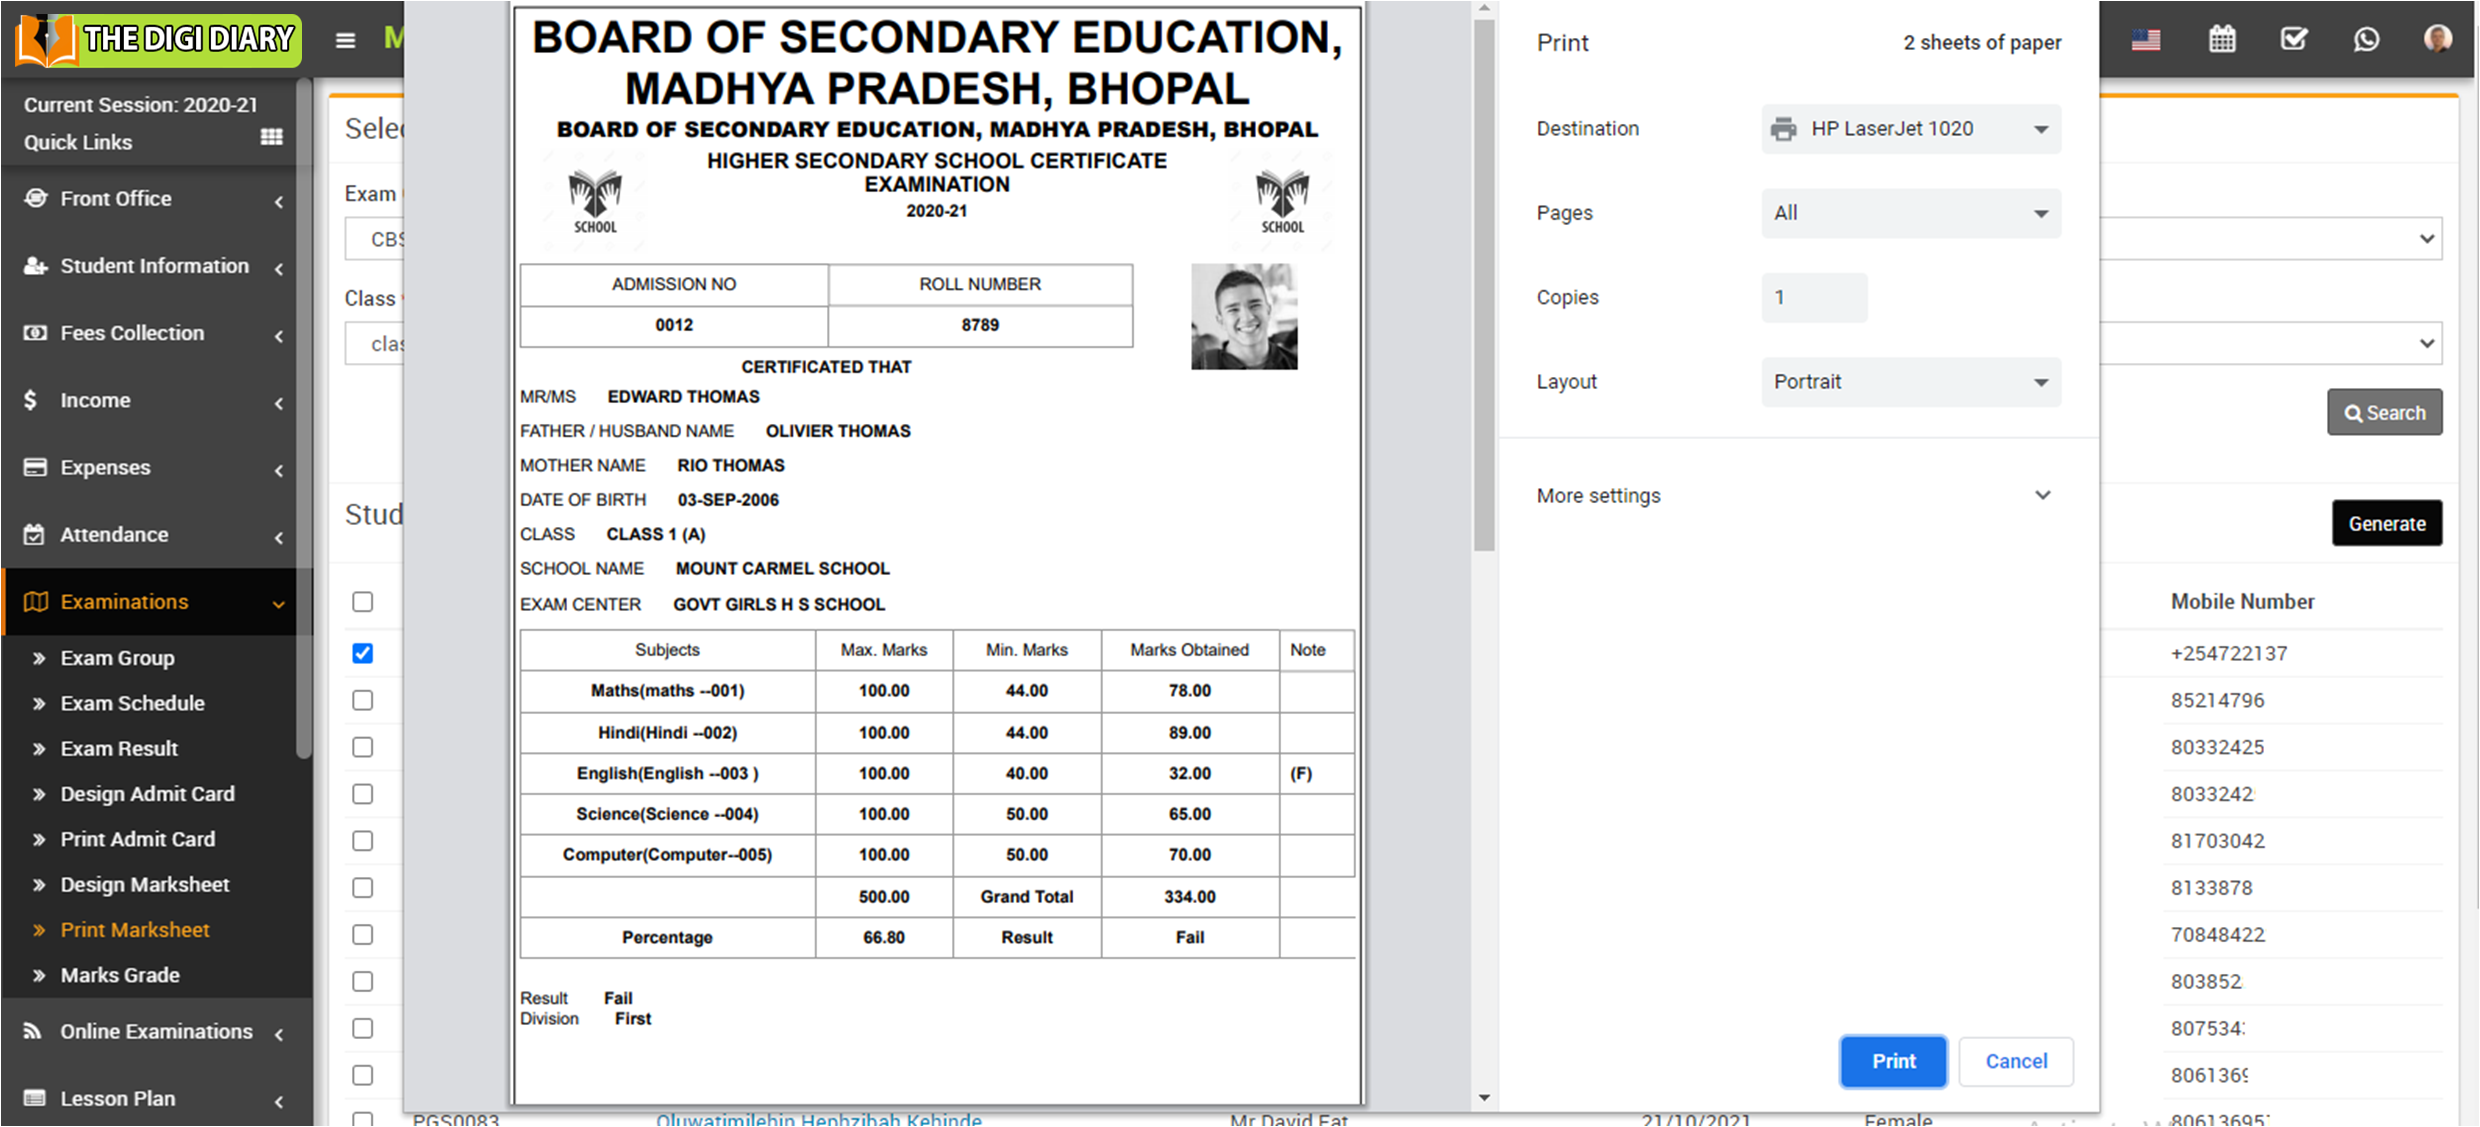Viewport: 2480px width, 1127px height.
Task: Open the Destination printer dropdown
Action: point(1910,129)
